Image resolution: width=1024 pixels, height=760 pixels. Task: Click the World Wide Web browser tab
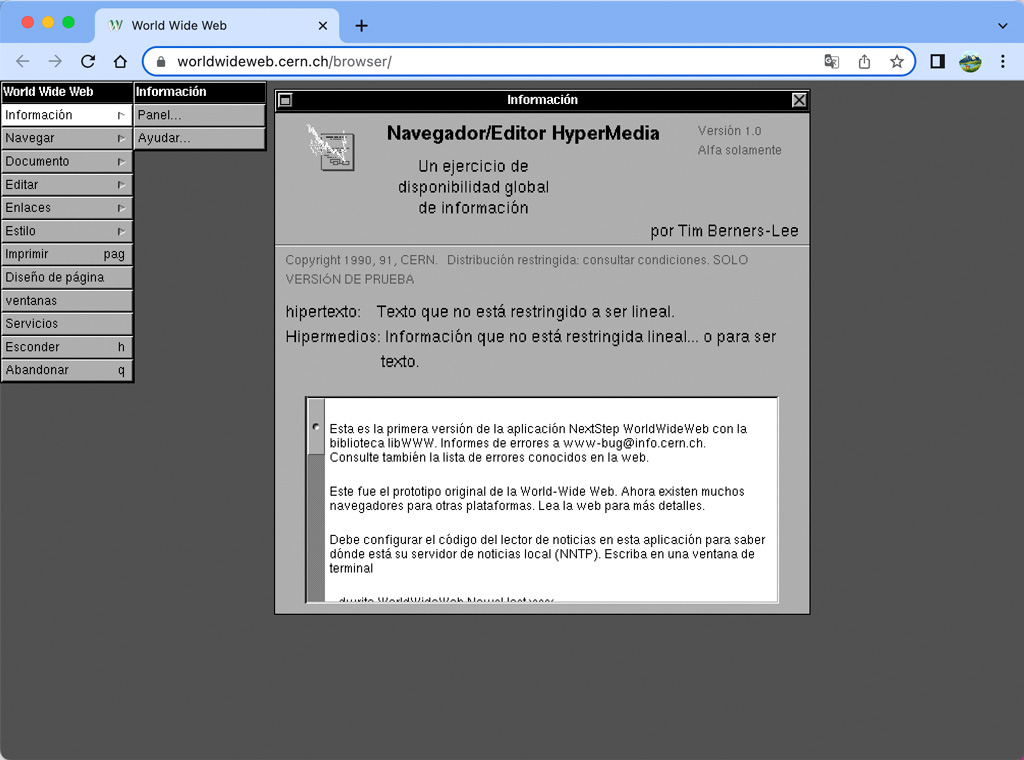point(217,25)
